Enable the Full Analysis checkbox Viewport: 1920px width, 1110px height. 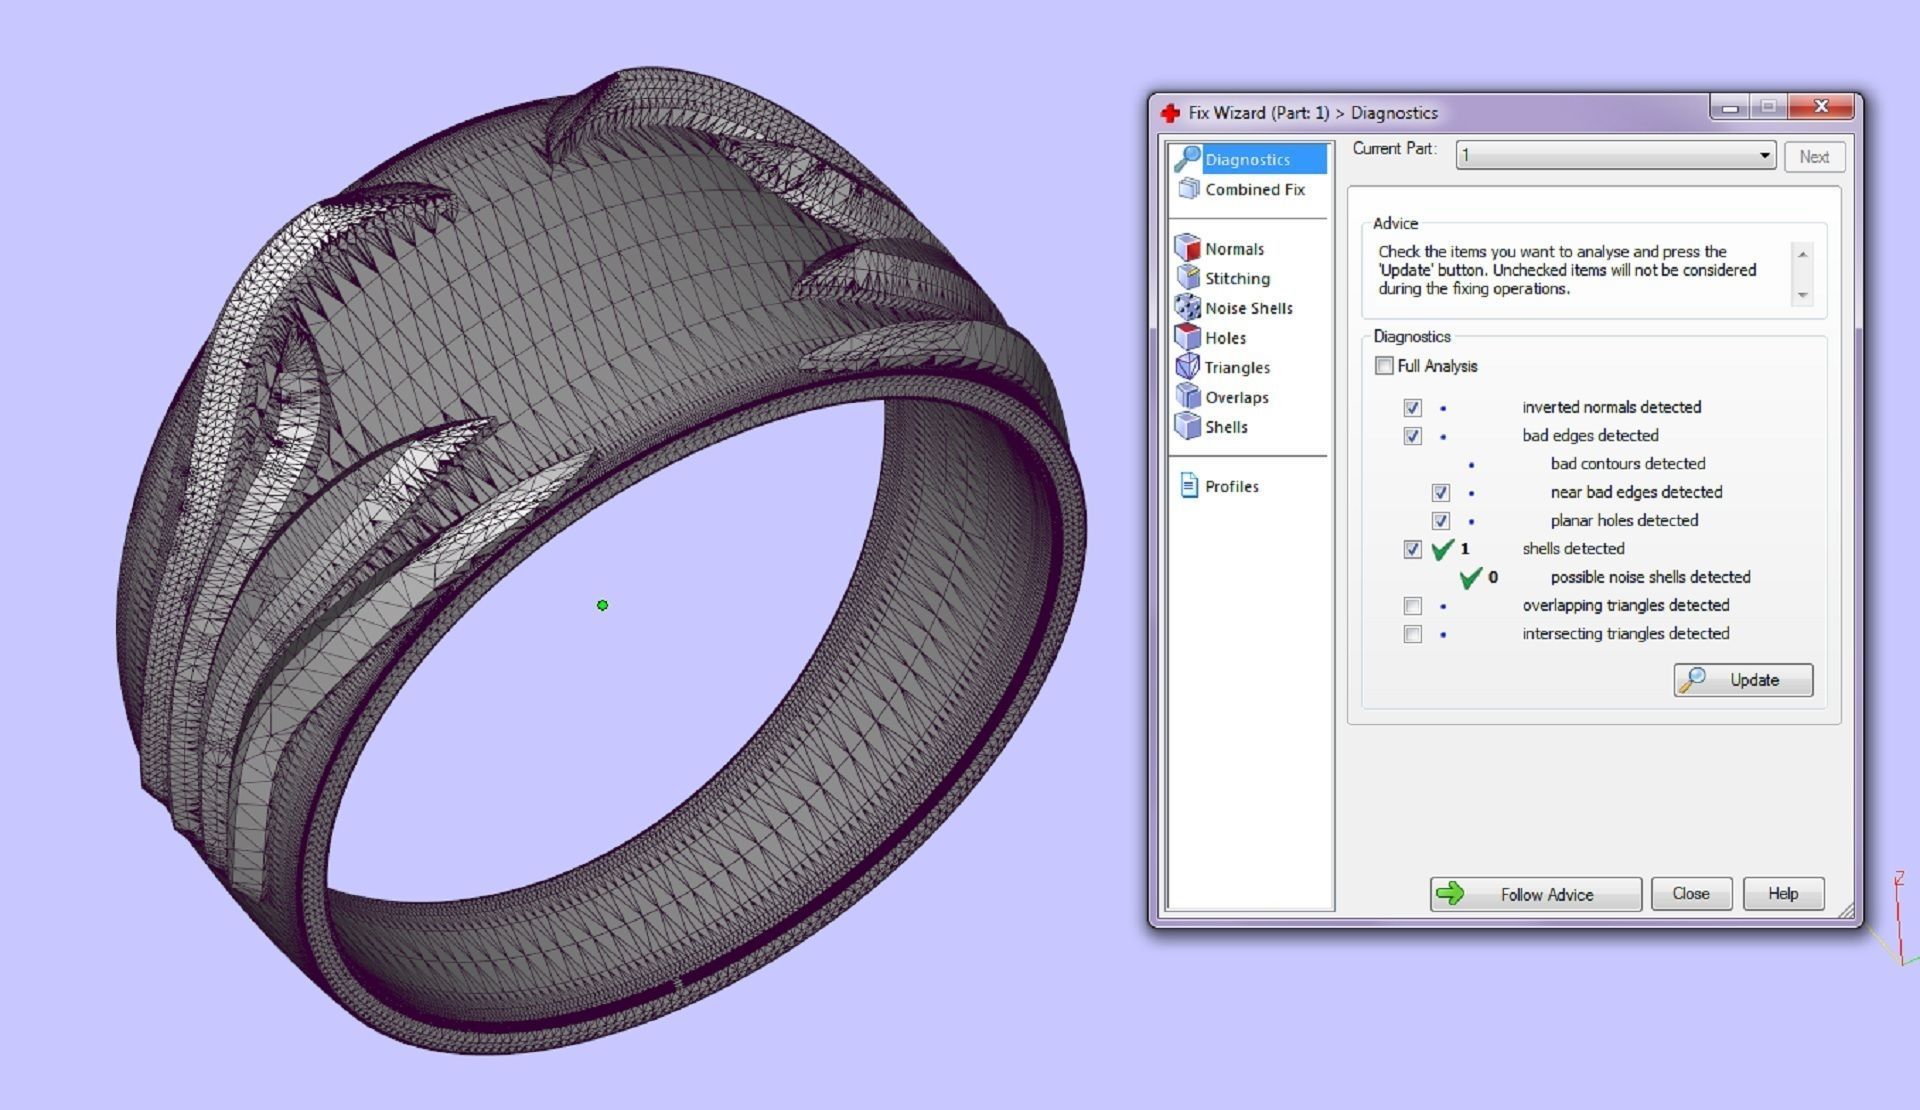pos(1384,366)
